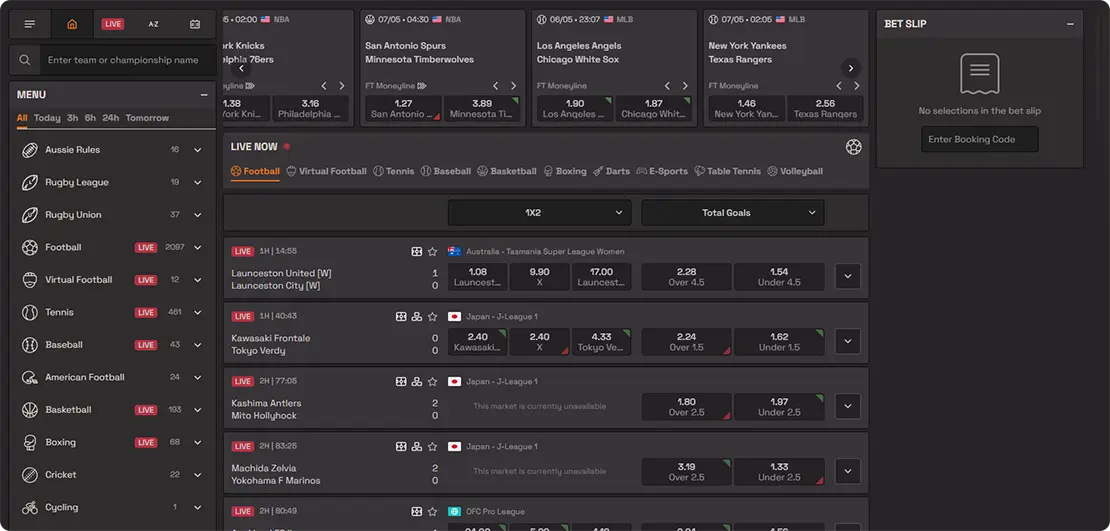Bet on Texas Rangers at 2.56
1110x531 pixels.
click(x=825, y=109)
